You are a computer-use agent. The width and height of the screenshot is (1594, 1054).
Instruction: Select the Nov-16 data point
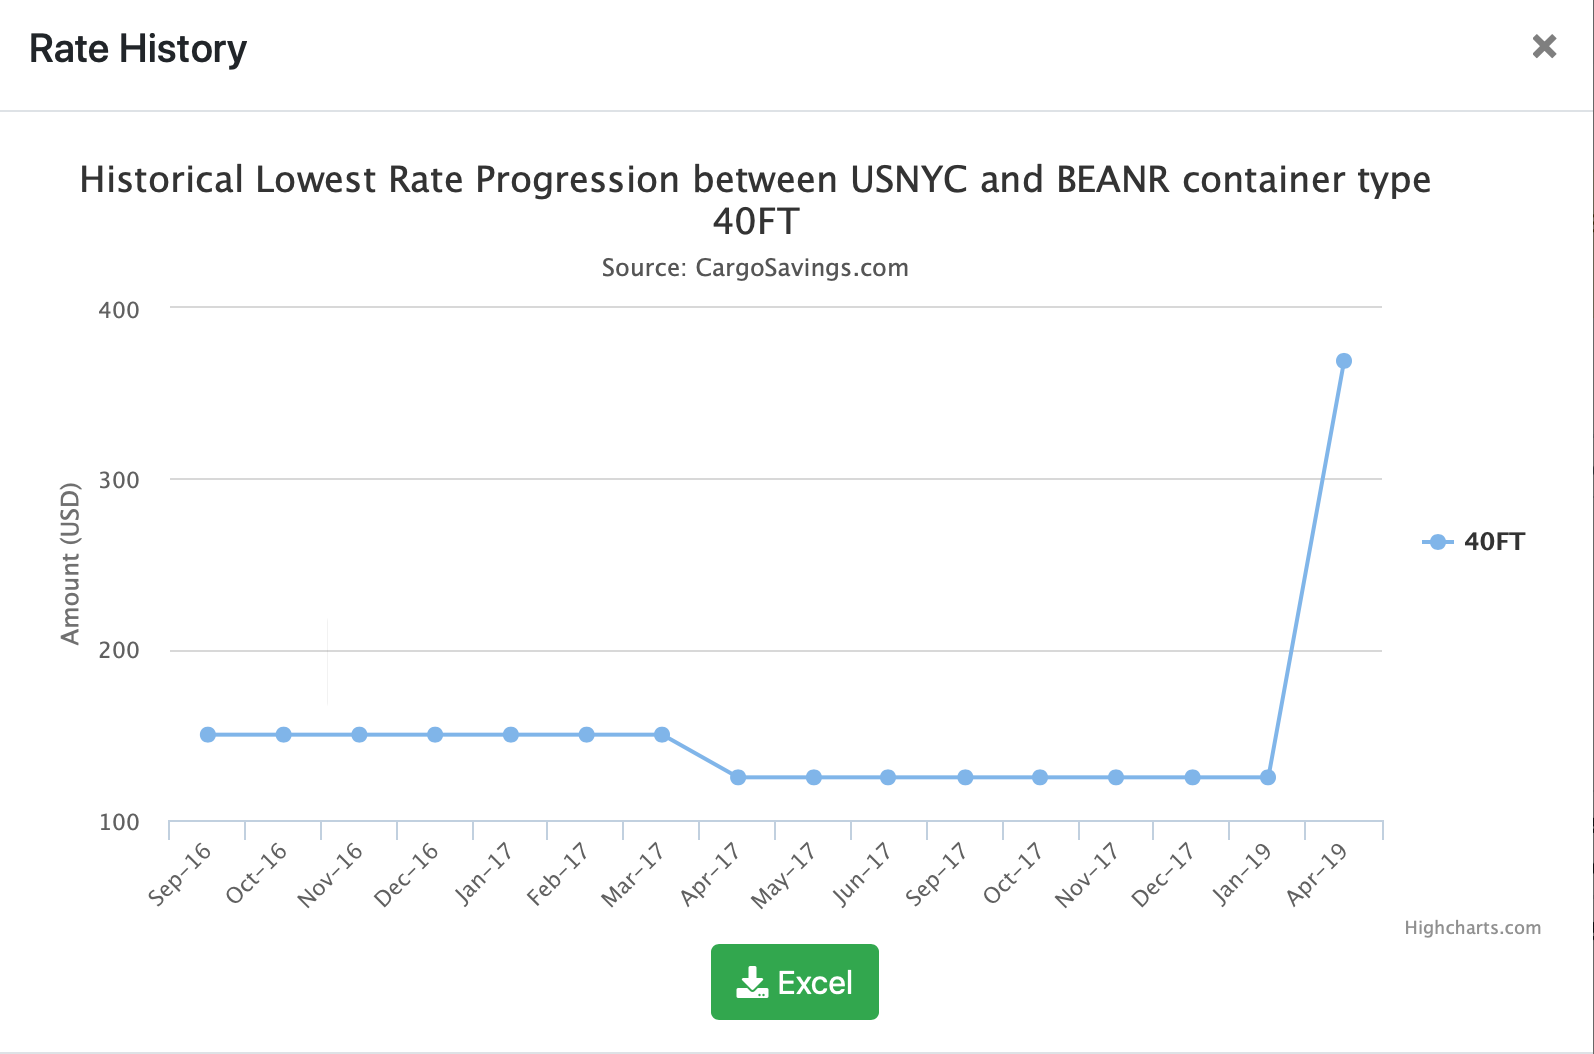(x=359, y=735)
